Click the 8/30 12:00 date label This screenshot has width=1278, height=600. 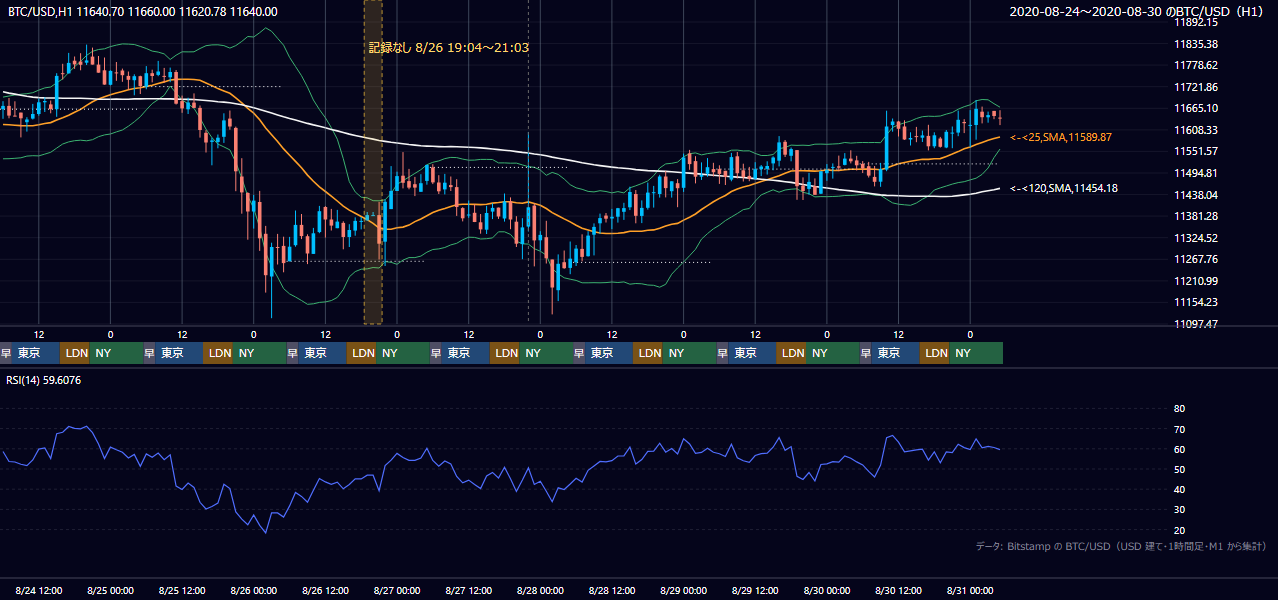click(899, 591)
